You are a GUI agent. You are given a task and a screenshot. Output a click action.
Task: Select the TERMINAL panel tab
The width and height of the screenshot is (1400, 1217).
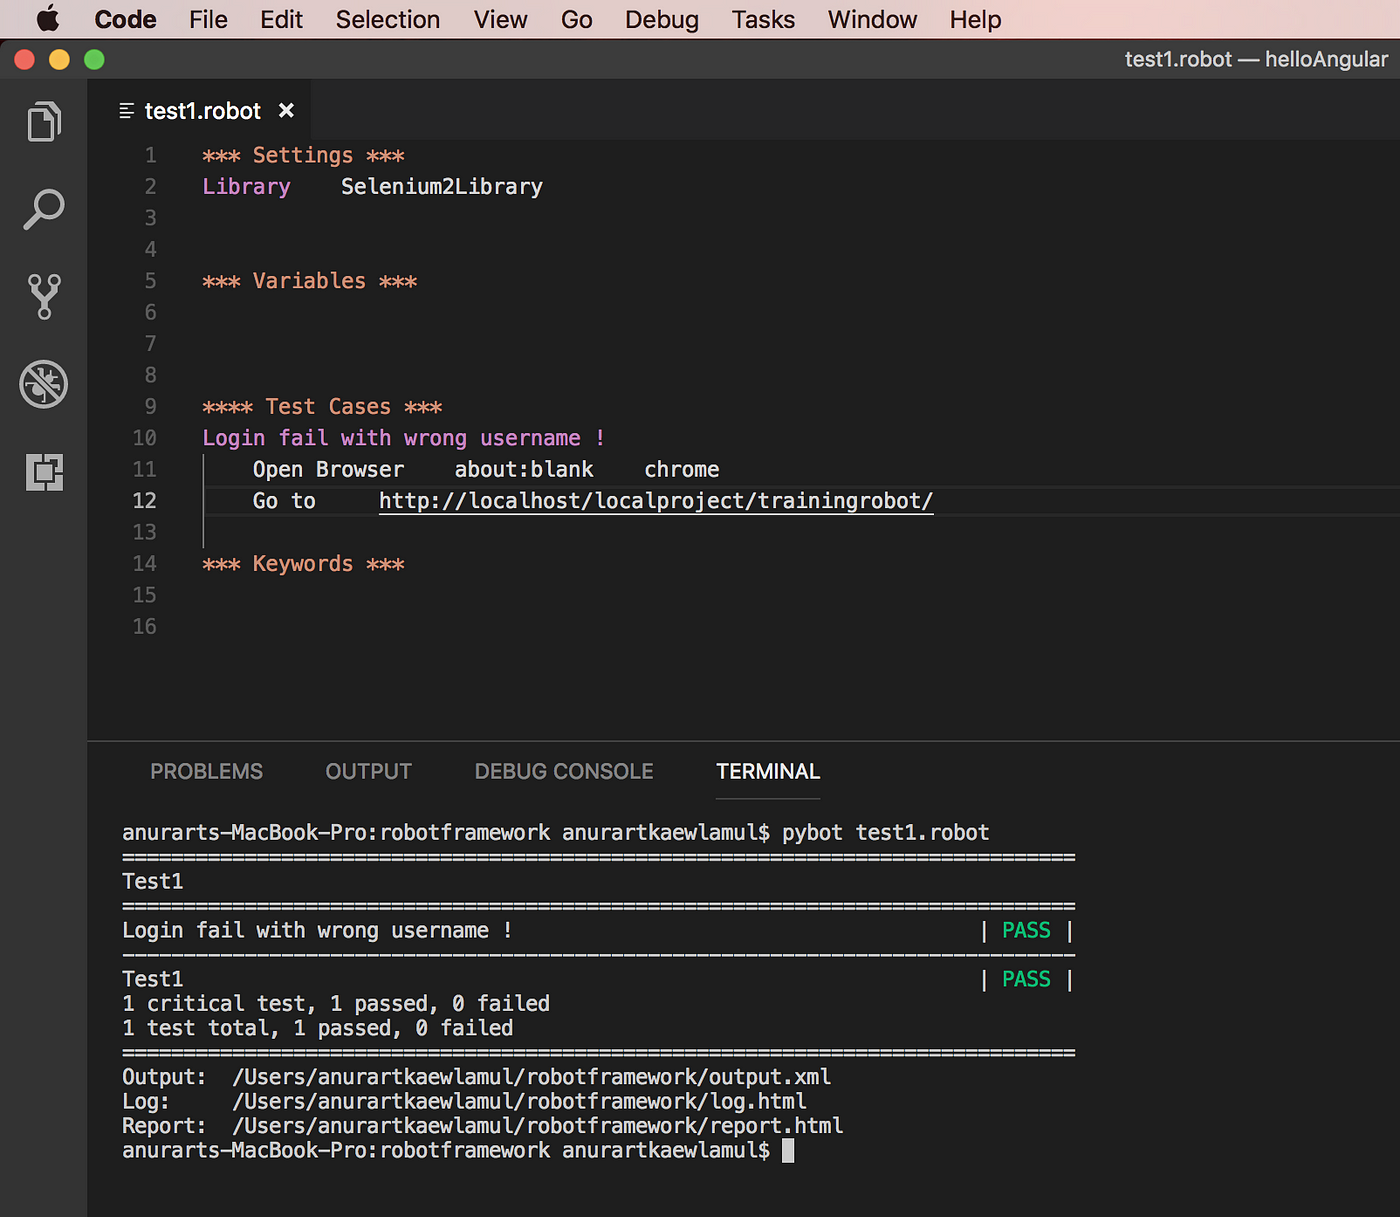coord(768,771)
